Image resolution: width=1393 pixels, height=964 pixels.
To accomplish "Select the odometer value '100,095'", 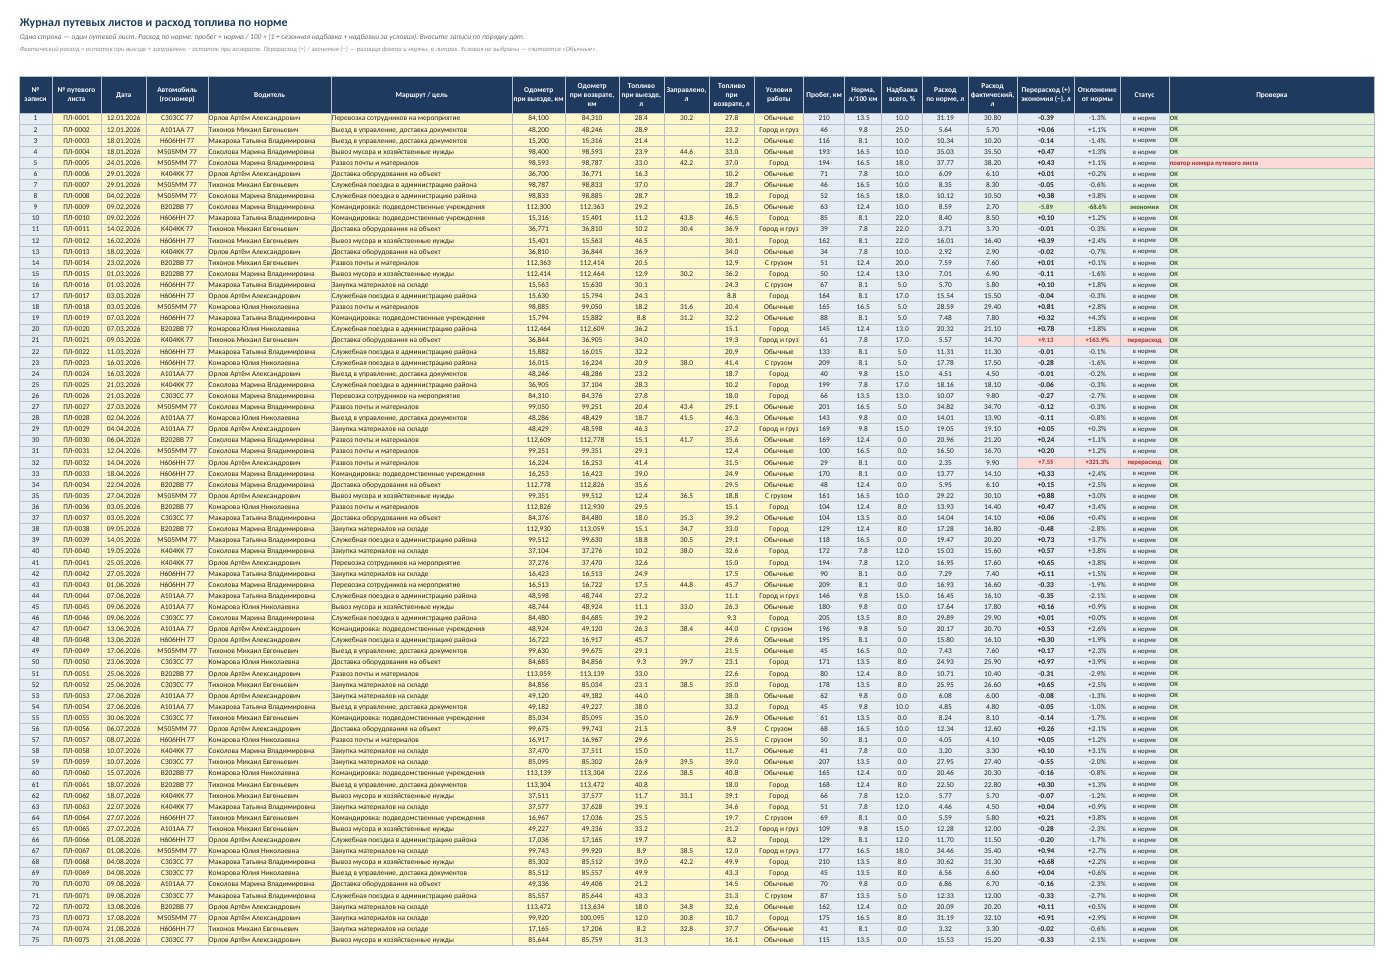I will 592,917.
